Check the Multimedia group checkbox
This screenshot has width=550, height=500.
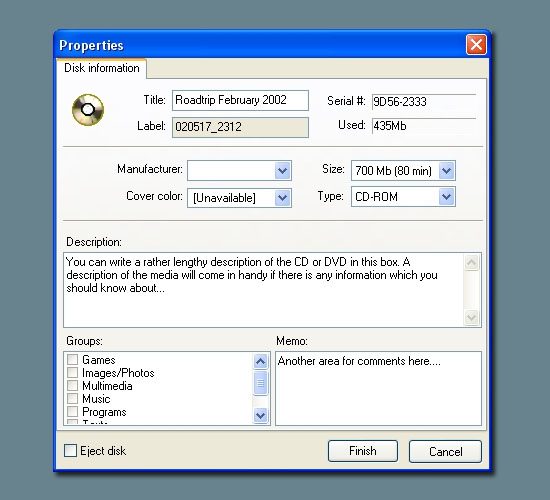click(72, 385)
